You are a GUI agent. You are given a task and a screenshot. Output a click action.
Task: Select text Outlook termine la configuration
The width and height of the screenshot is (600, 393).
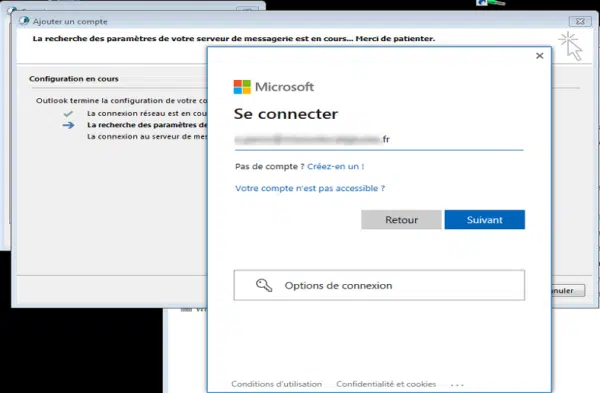[x=99, y=101]
